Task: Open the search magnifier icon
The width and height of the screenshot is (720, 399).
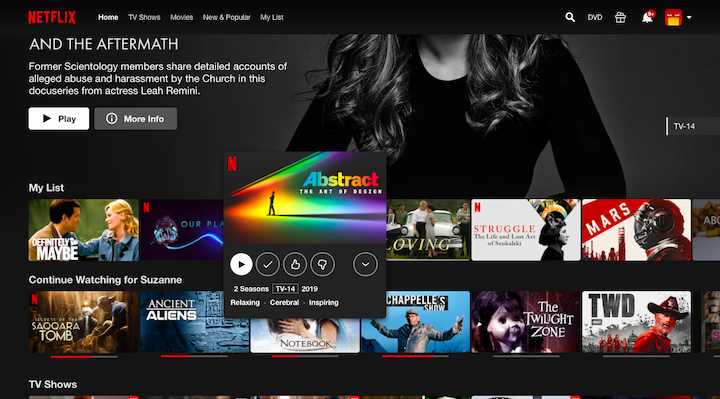Action: [570, 17]
